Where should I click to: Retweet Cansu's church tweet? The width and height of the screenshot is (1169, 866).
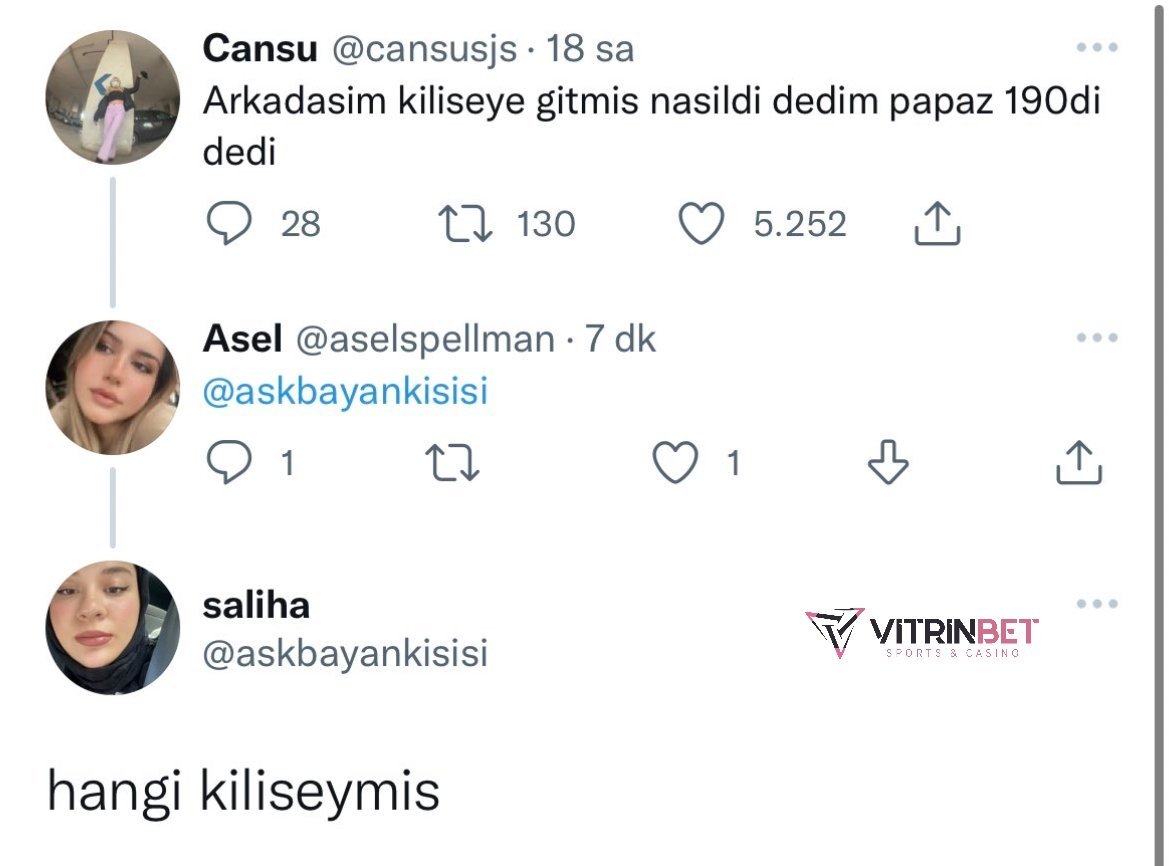coord(465,224)
